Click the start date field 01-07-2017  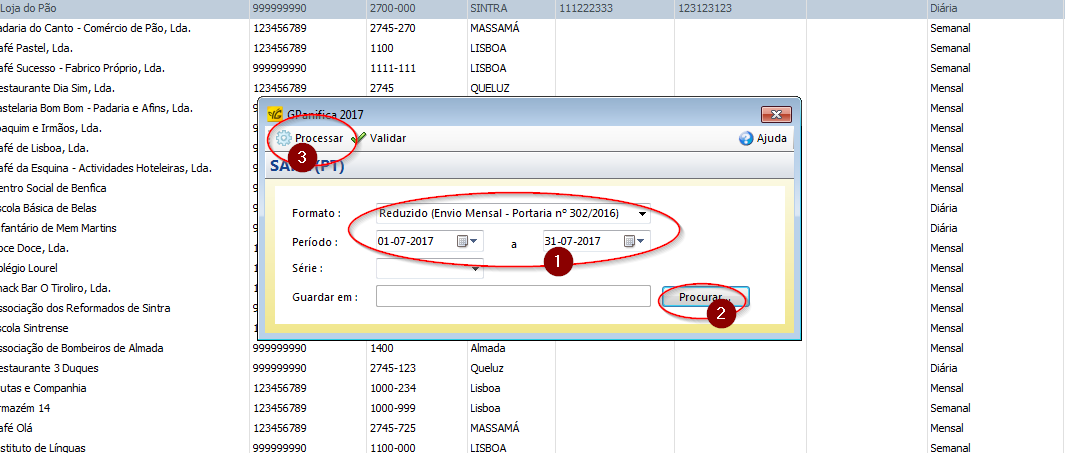pyautogui.click(x=413, y=241)
